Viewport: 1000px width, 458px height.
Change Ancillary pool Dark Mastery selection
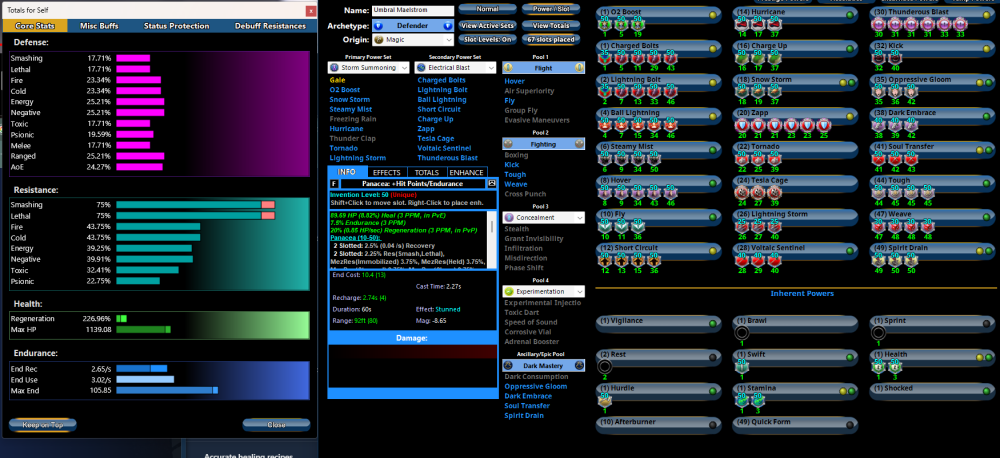click(543, 366)
